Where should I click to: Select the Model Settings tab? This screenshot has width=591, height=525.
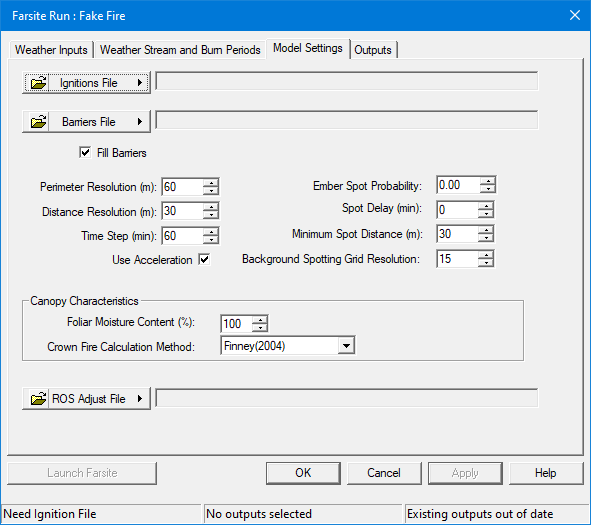click(x=308, y=48)
